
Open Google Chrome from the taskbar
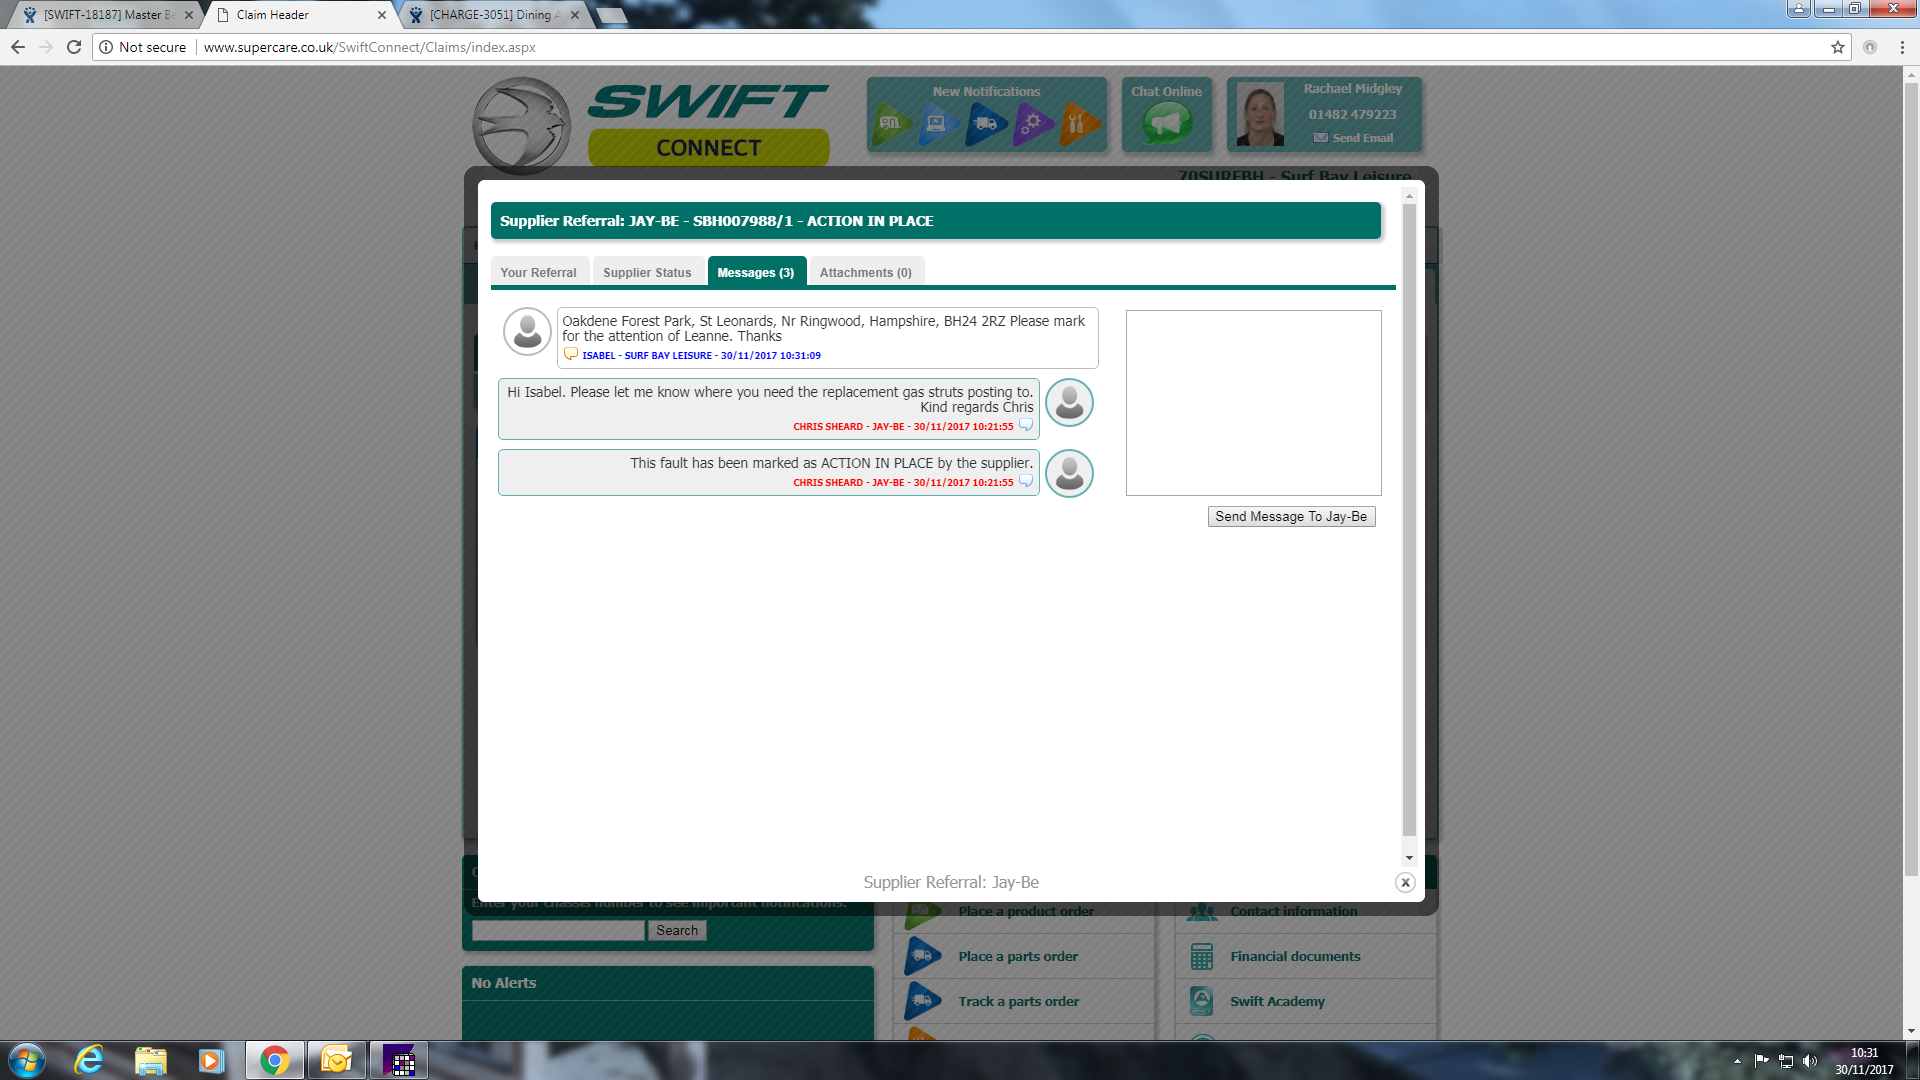(274, 1060)
